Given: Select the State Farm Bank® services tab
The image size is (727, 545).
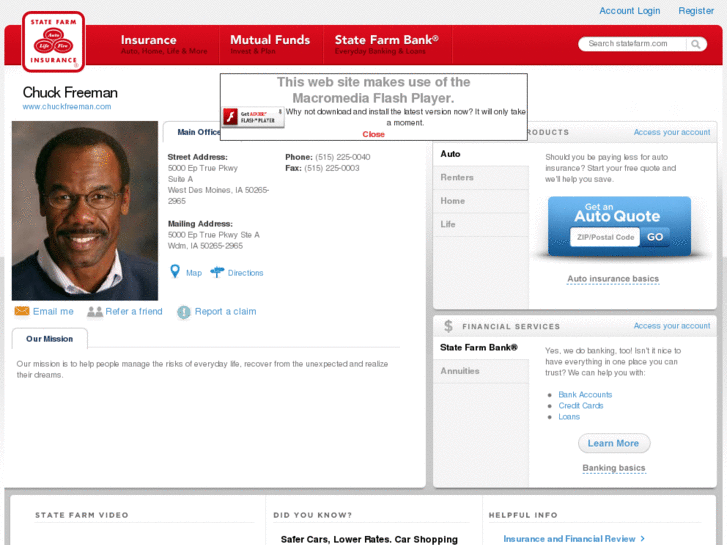Looking at the screenshot, I should point(481,347).
